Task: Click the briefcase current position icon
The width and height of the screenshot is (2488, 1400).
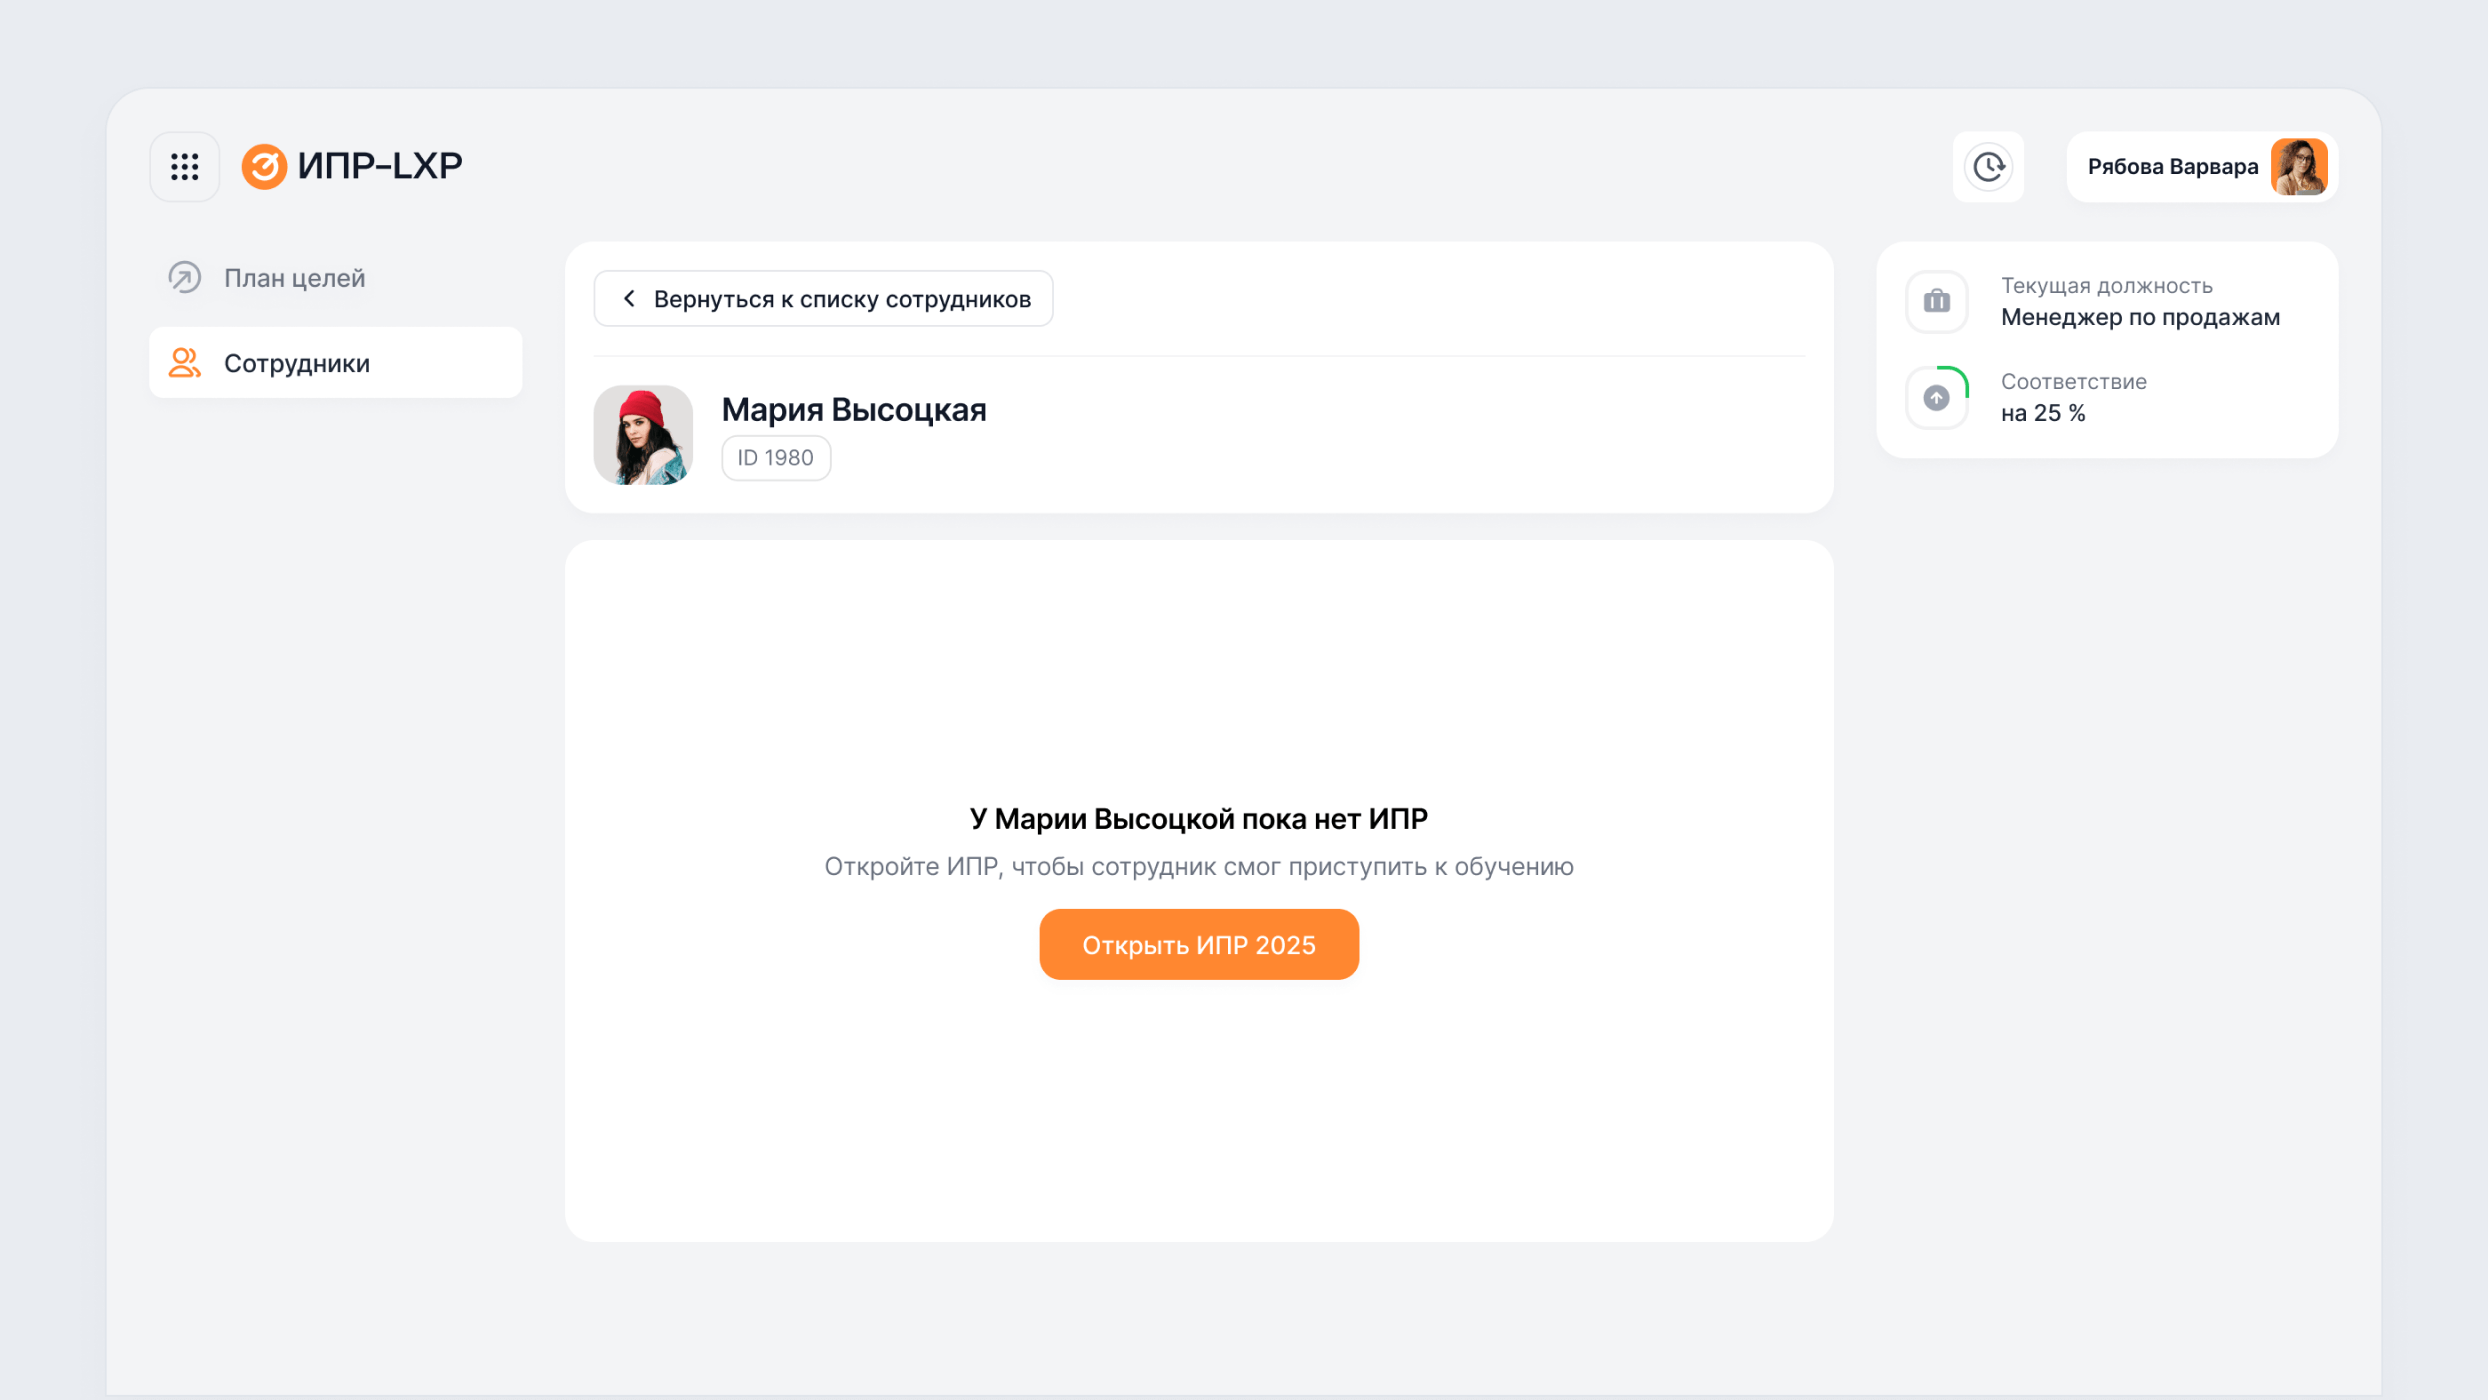Action: pos(1937,301)
